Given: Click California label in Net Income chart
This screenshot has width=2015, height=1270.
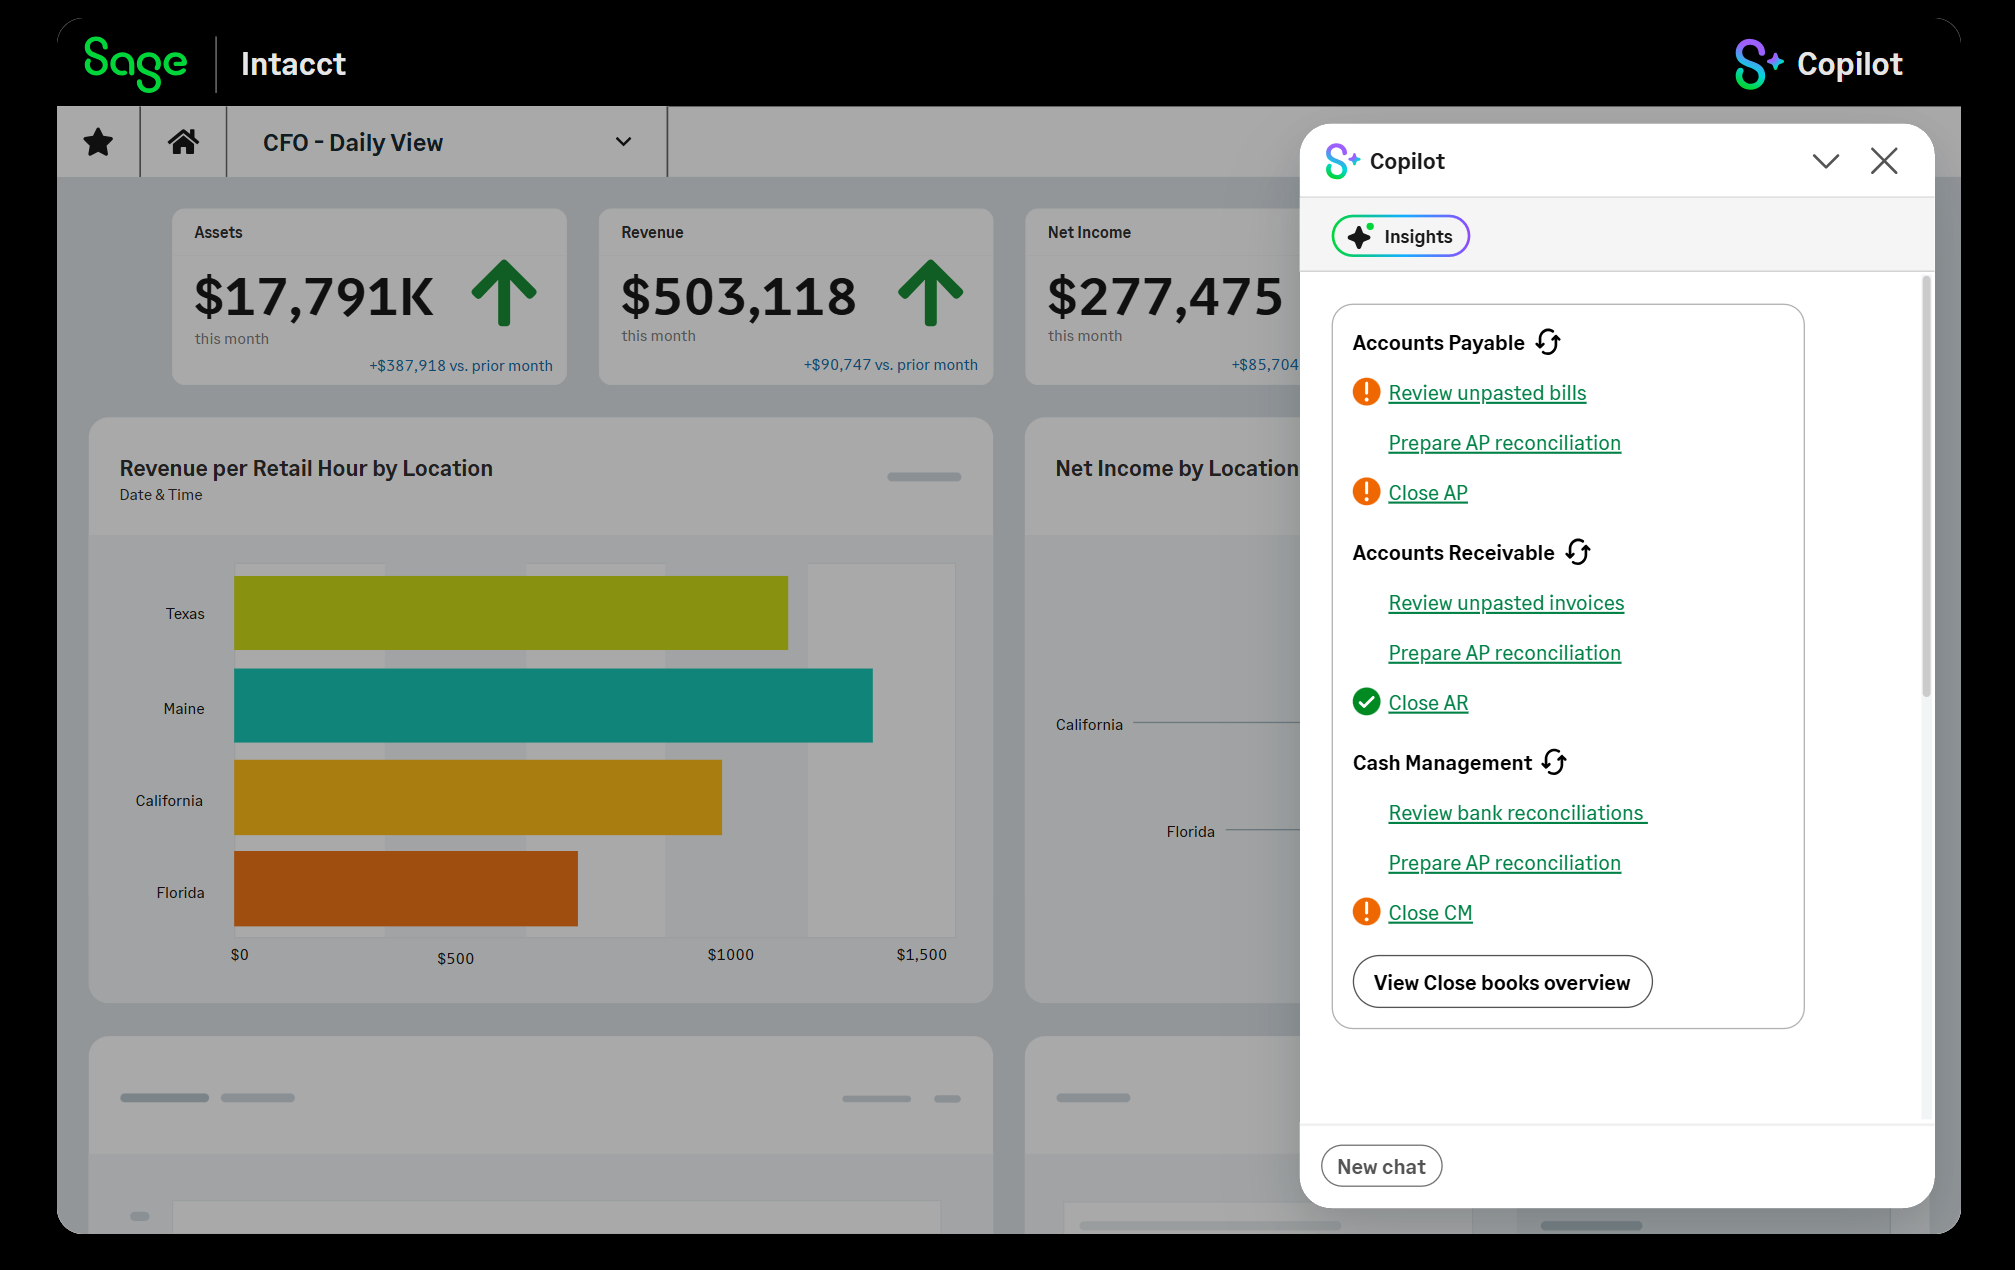Looking at the screenshot, I should (1089, 725).
